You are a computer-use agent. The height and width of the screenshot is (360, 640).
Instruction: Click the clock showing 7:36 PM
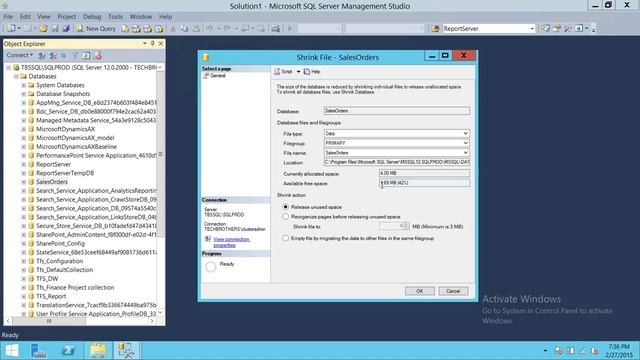point(619,347)
